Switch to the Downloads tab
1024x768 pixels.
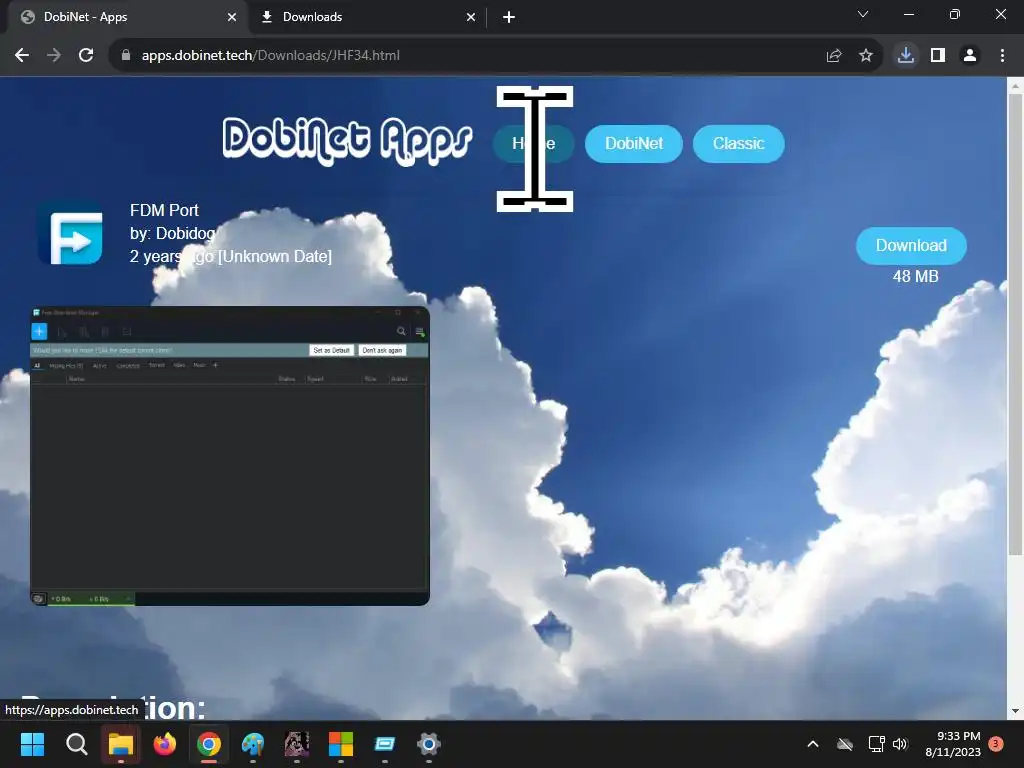tap(368, 17)
